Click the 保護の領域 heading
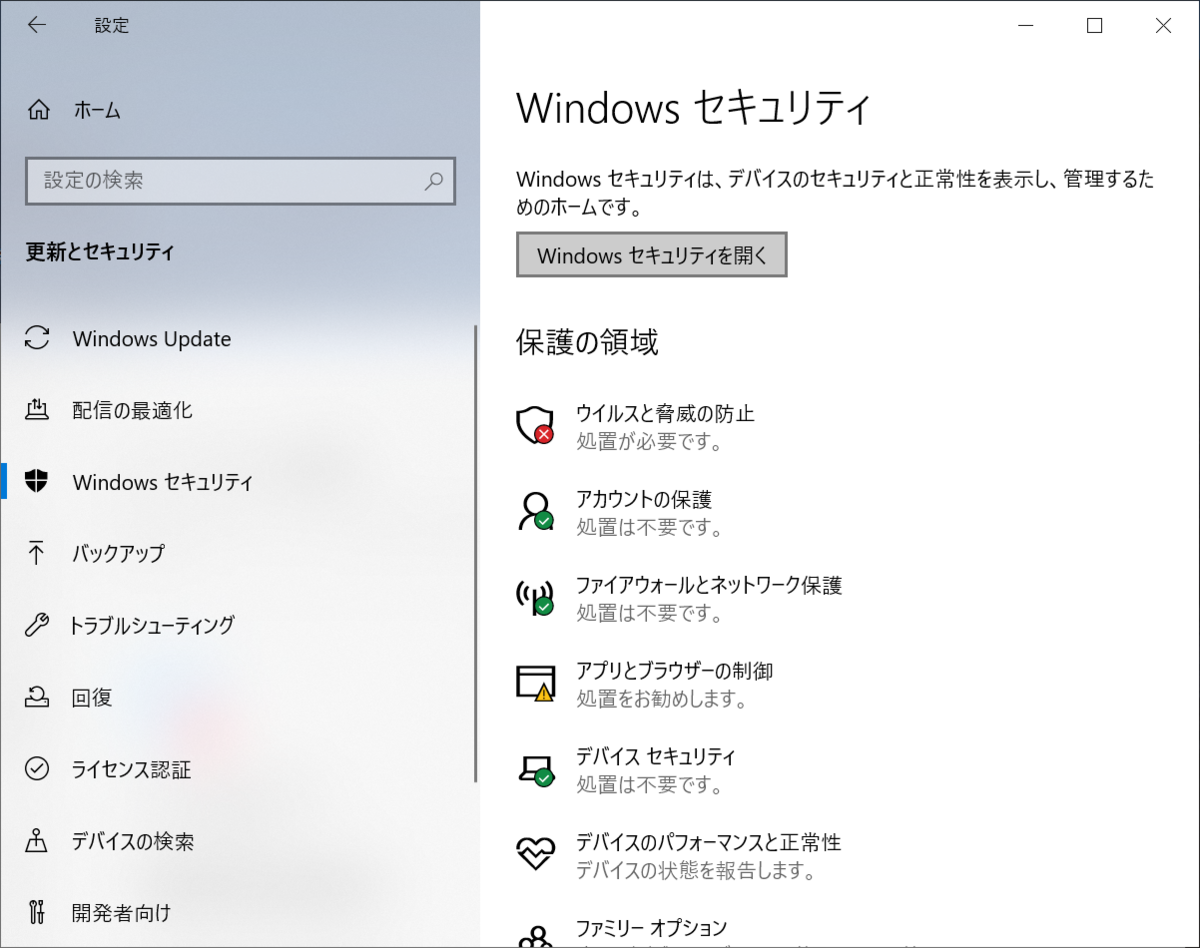Image resolution: width=1200 pixels, height=948 pixels. tap(587, 343)
